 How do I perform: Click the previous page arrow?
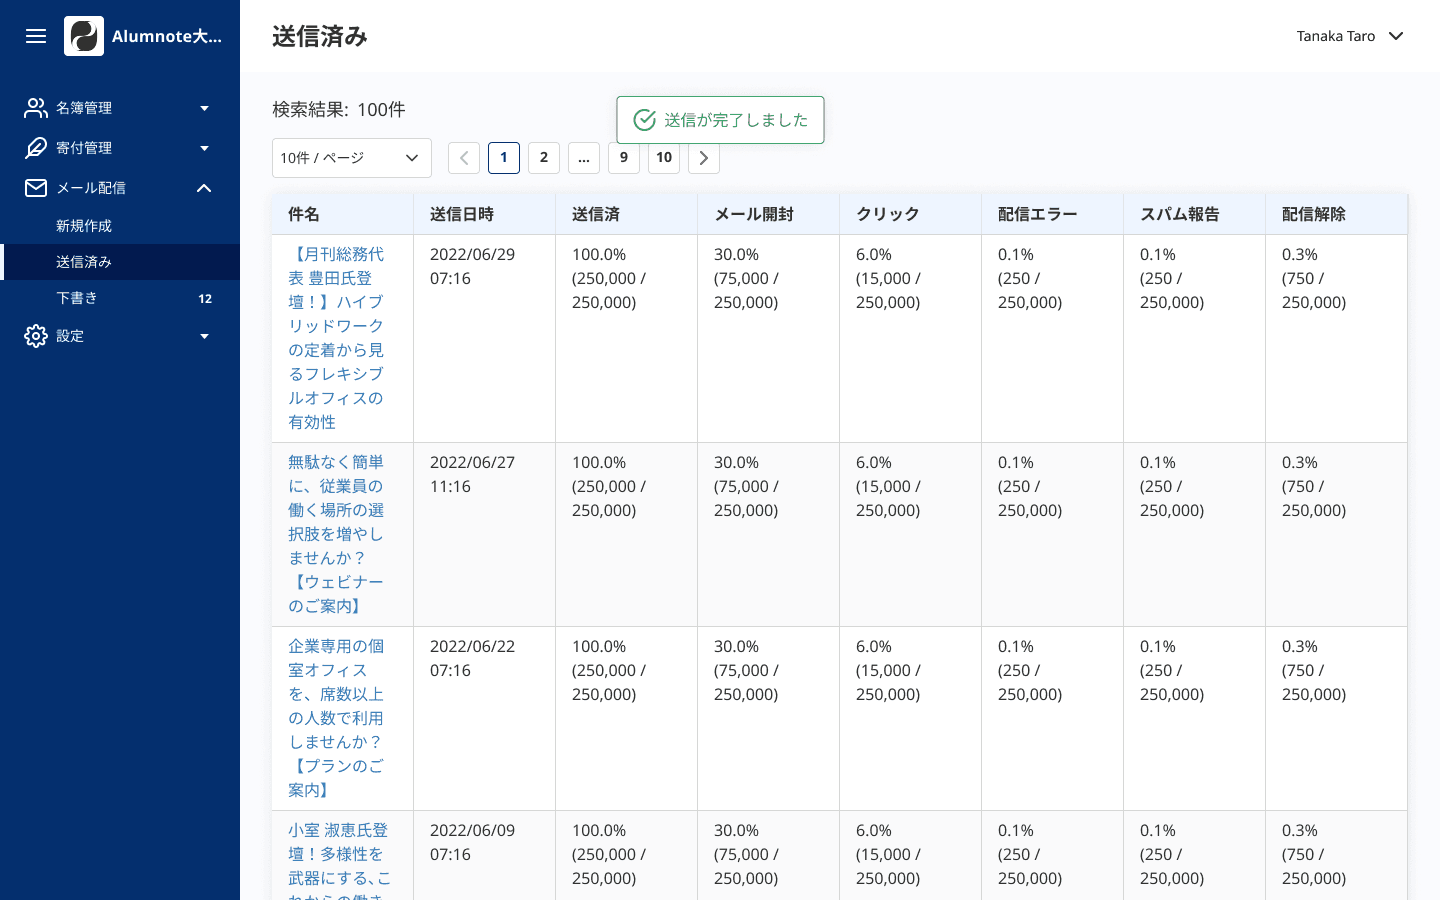[x=464, y=158]
